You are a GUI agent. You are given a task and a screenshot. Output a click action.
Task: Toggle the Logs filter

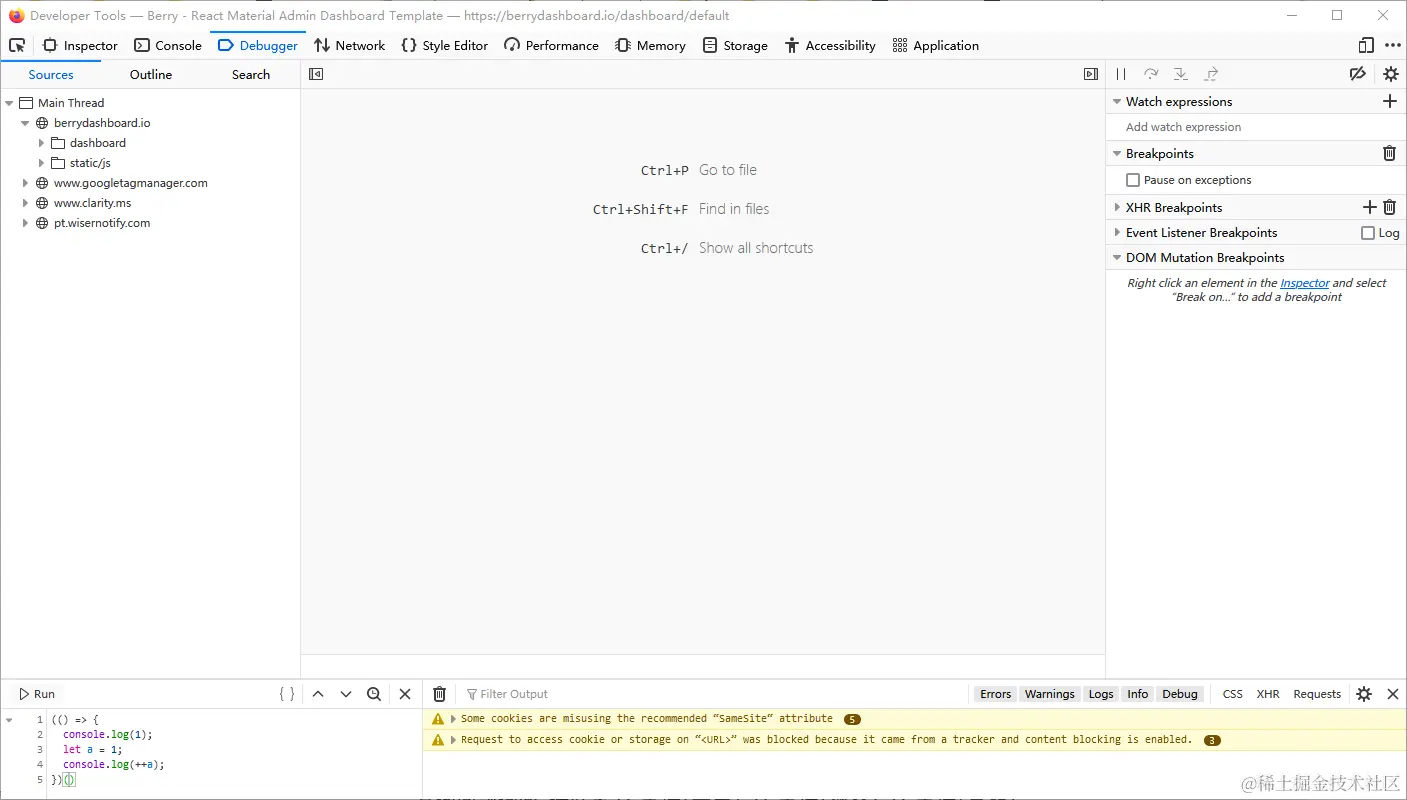coord(1101,694)
